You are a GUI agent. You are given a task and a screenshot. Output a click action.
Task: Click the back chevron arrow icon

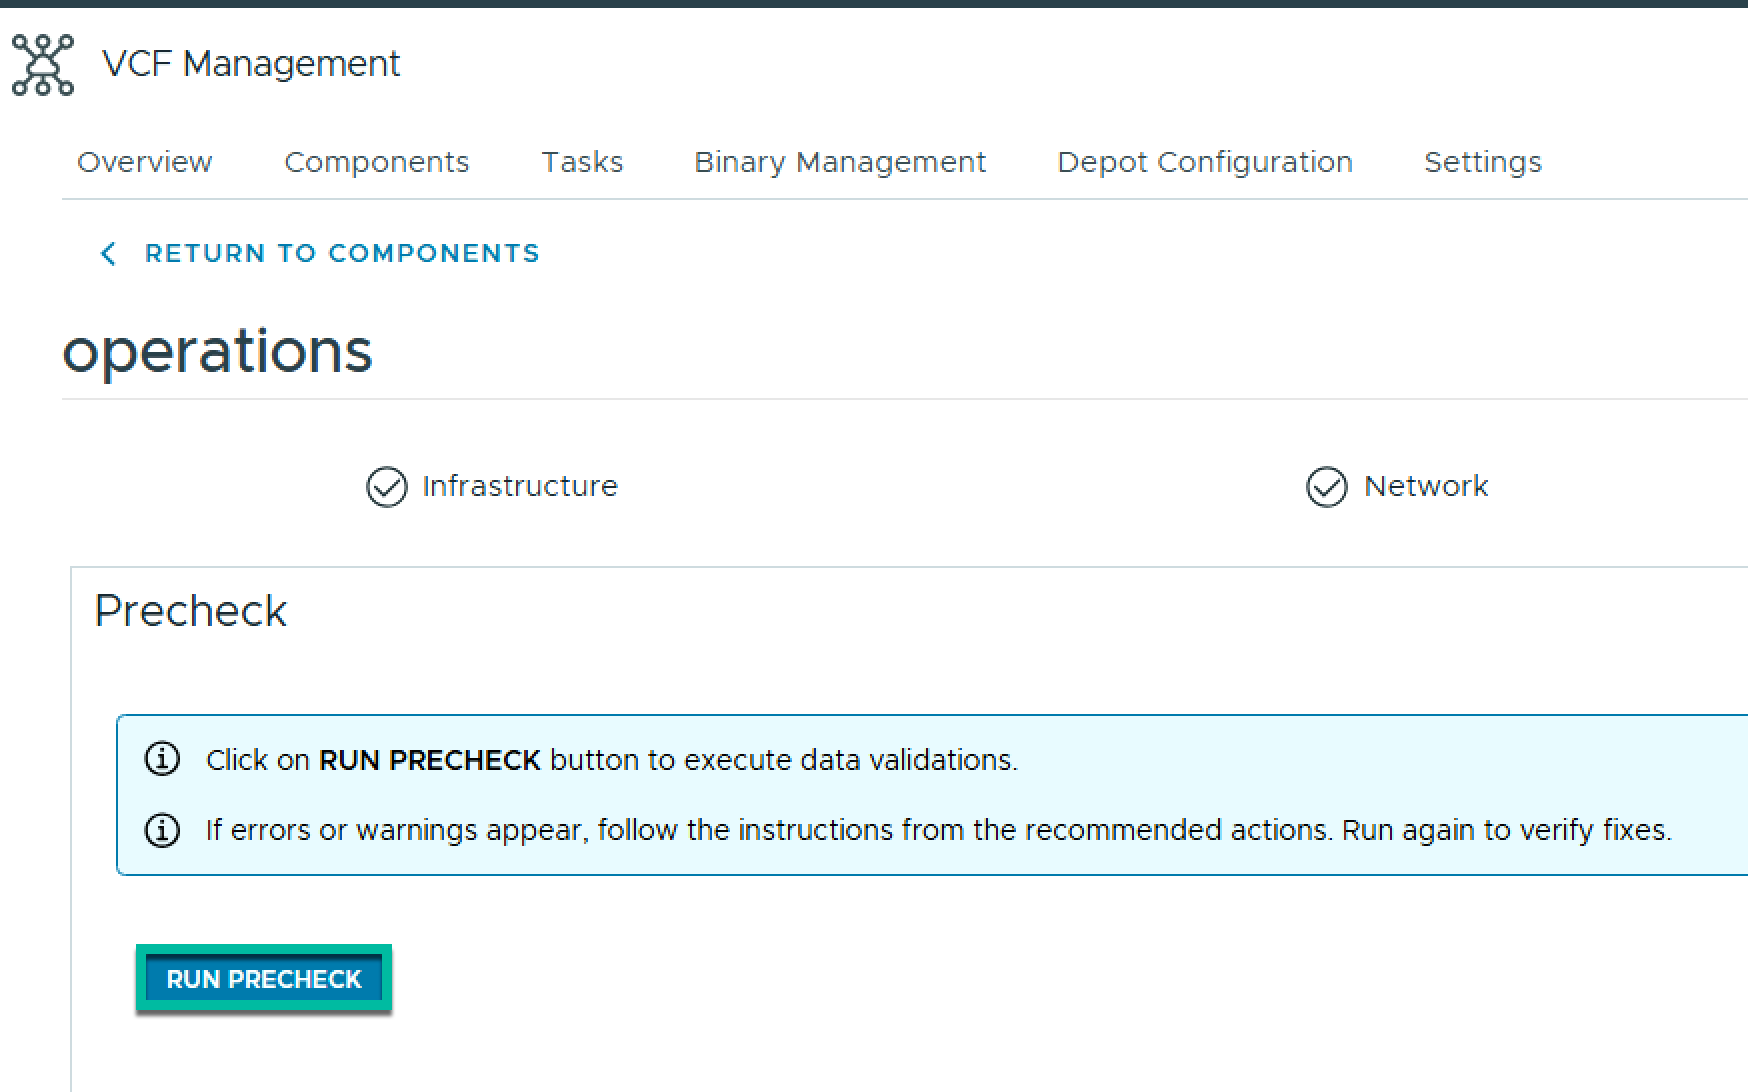tap(108, 254)
